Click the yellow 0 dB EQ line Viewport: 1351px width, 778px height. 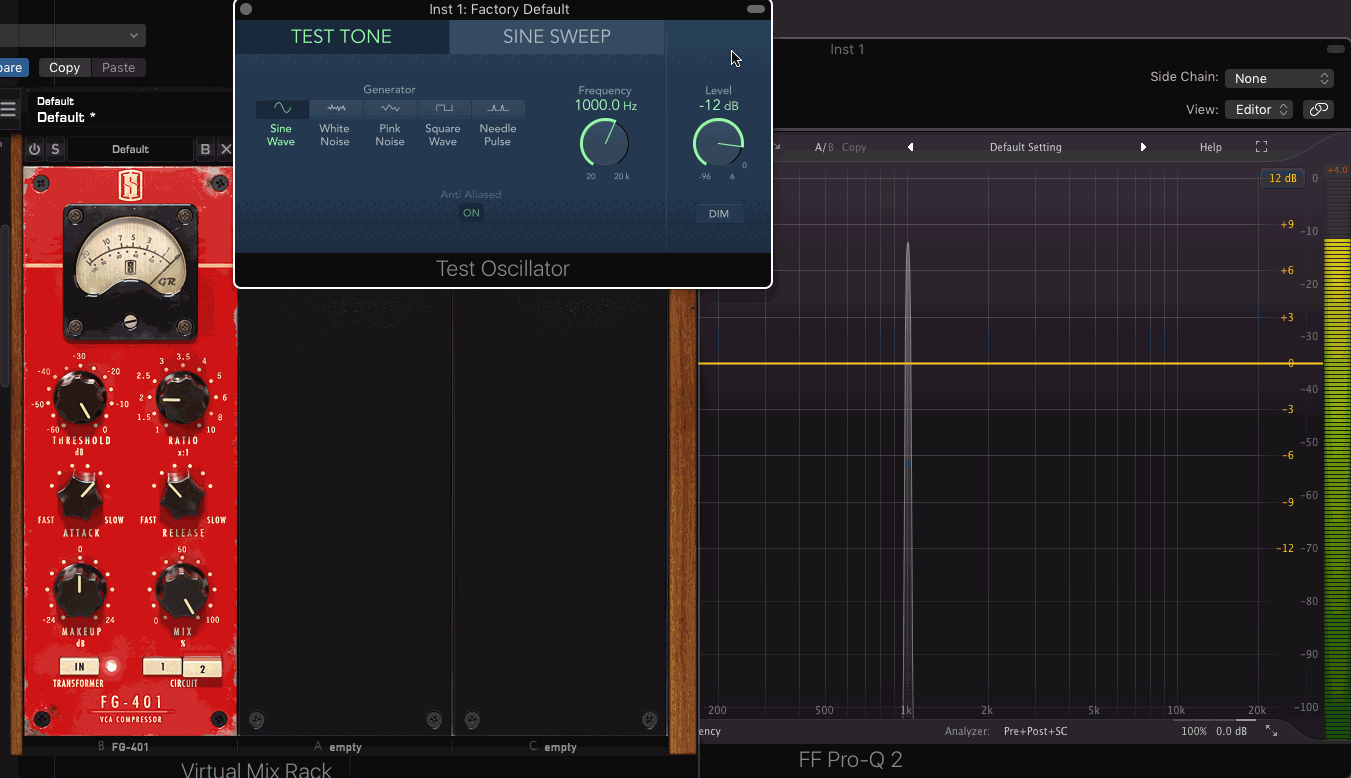pyautogui.click(x=1010, y=363)
